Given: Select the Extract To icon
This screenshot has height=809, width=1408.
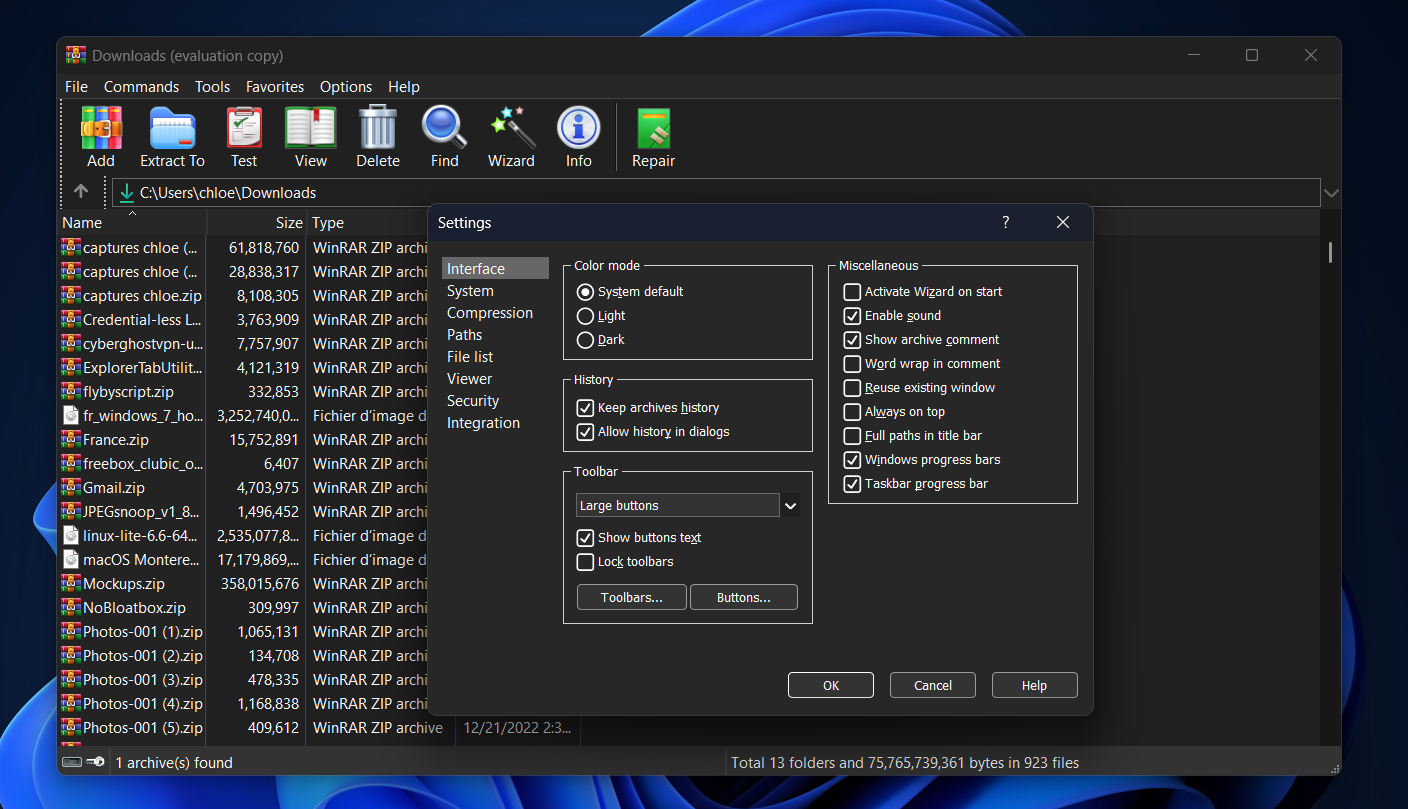Looking at the screenshot, I should pos(171,135).
